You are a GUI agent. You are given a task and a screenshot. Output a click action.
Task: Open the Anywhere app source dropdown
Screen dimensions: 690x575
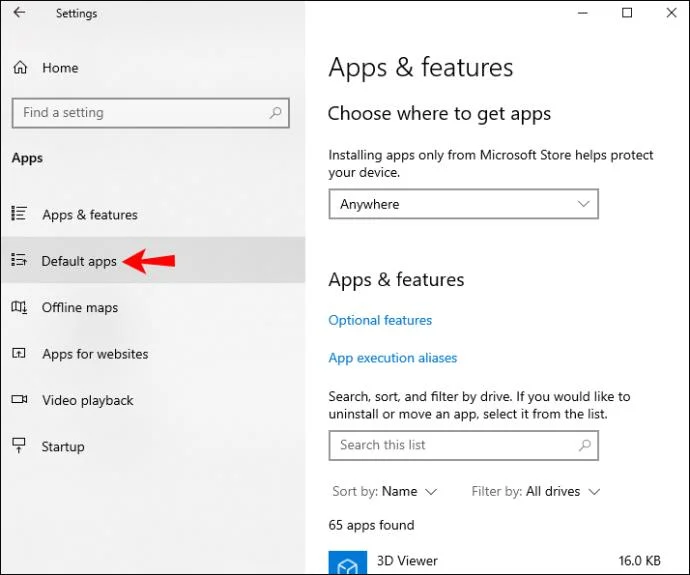pos(463,204)
